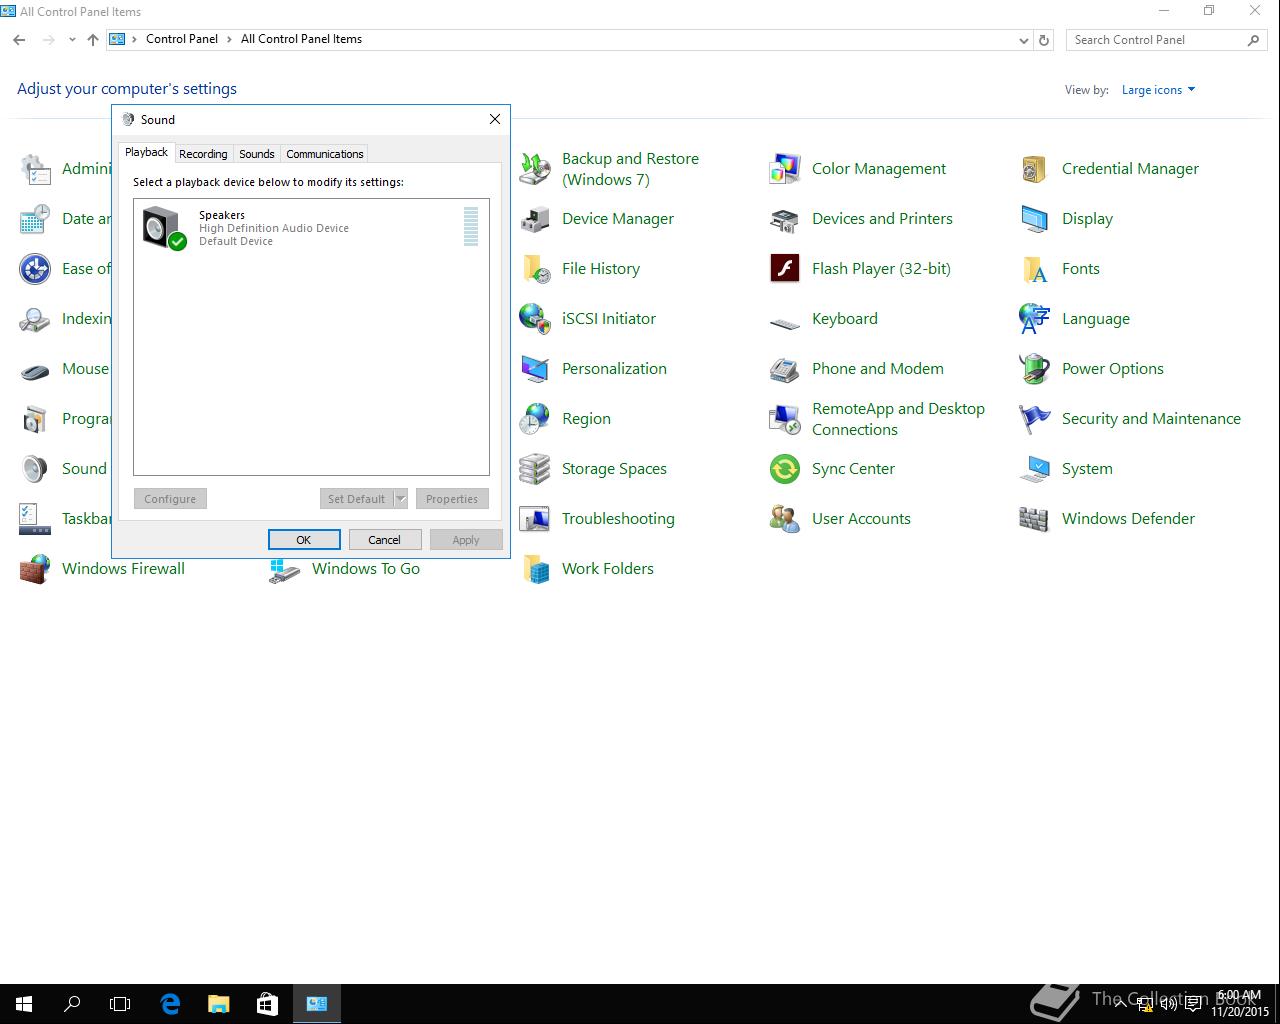
Task: Open File Explorer from the taskbar
Action: [x=218, y=1004]
